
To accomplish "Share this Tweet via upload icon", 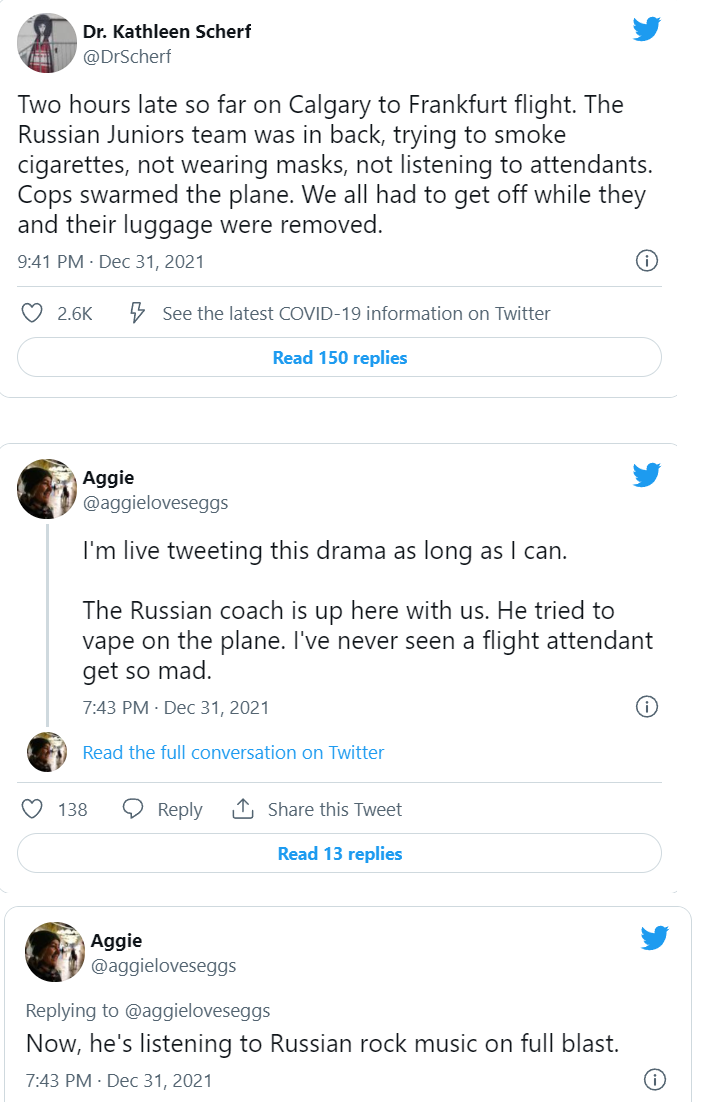I will coord(242,809).
